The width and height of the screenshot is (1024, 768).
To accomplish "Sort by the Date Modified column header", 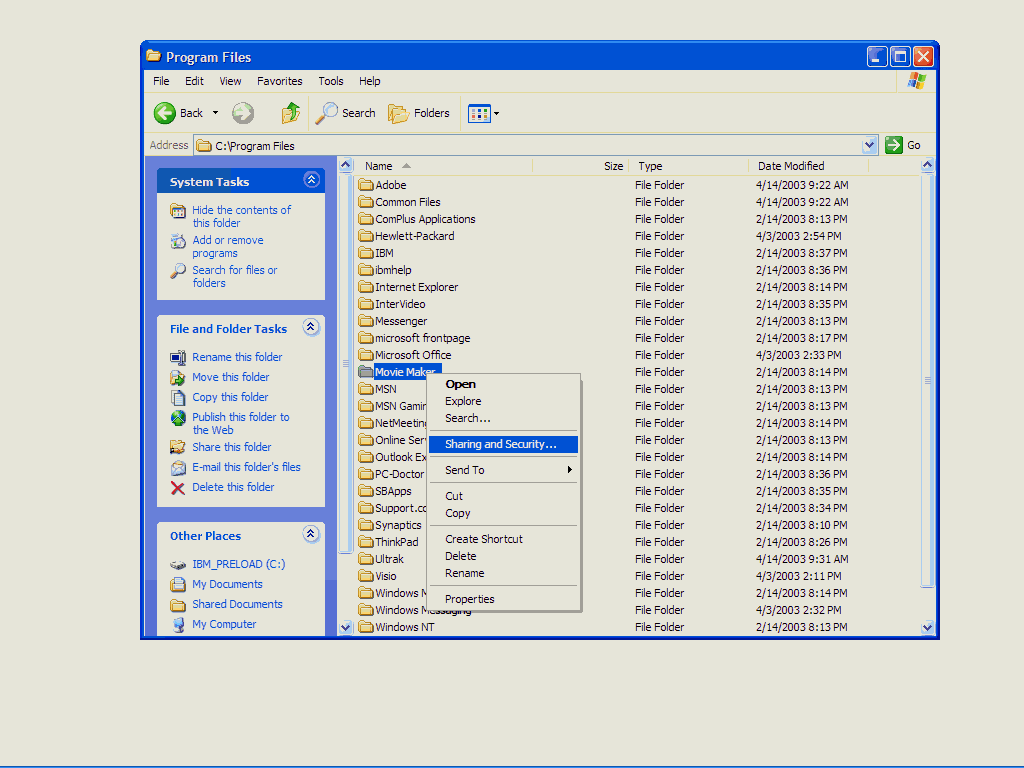I will point(808,166).
